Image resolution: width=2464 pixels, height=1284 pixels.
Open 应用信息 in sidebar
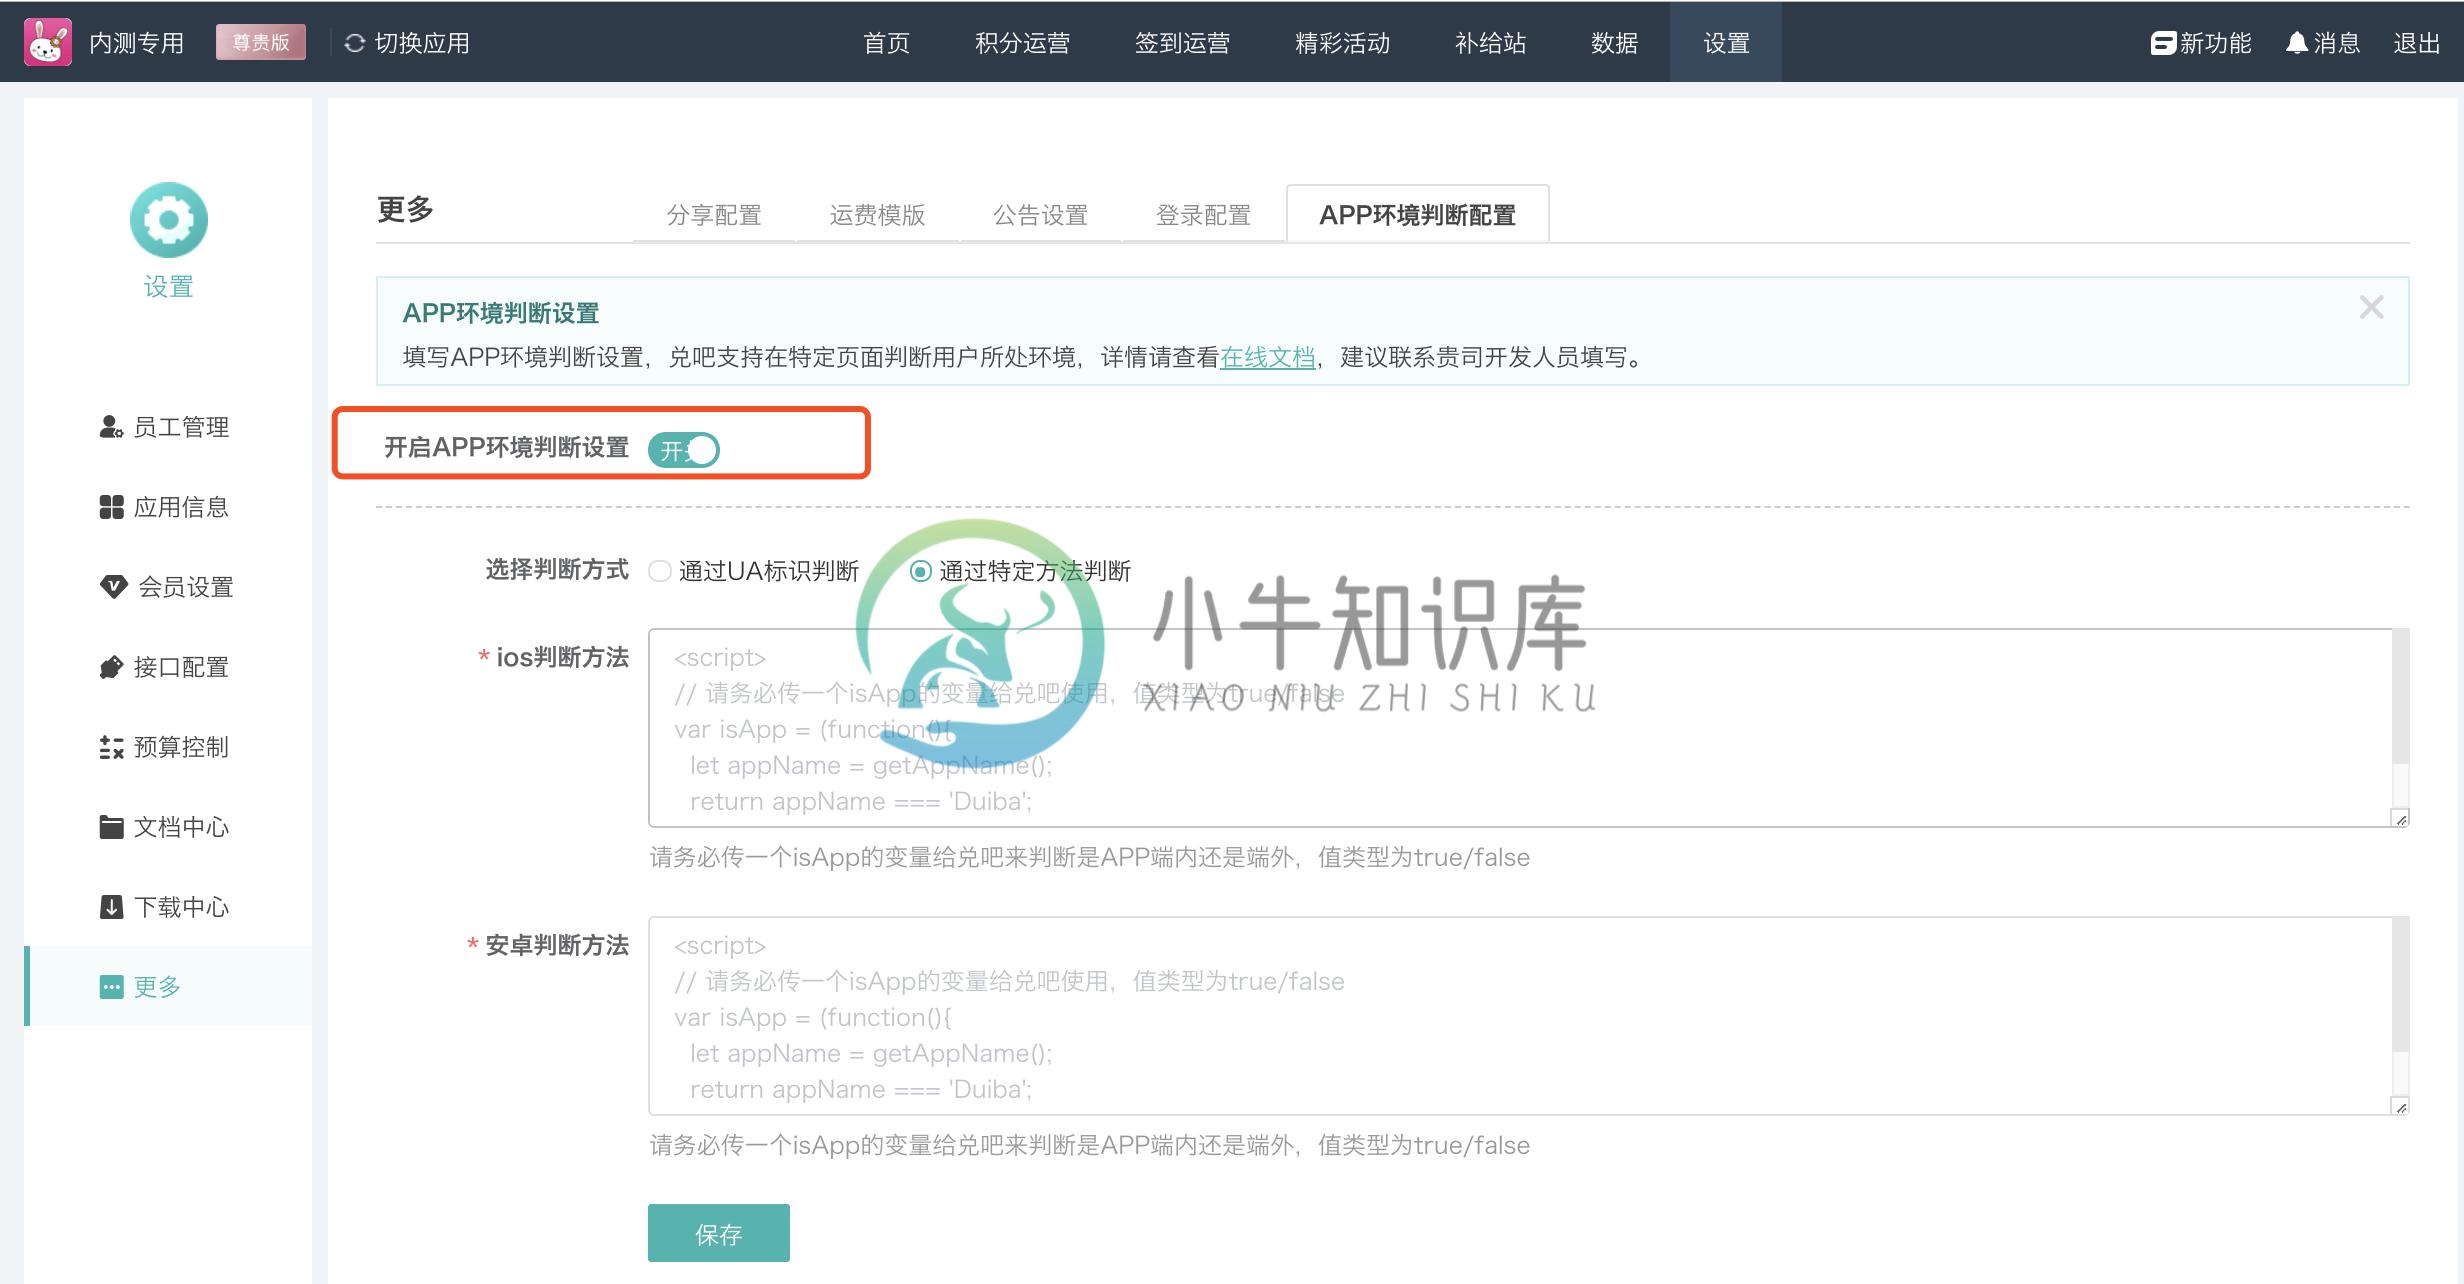click(181, 507)
